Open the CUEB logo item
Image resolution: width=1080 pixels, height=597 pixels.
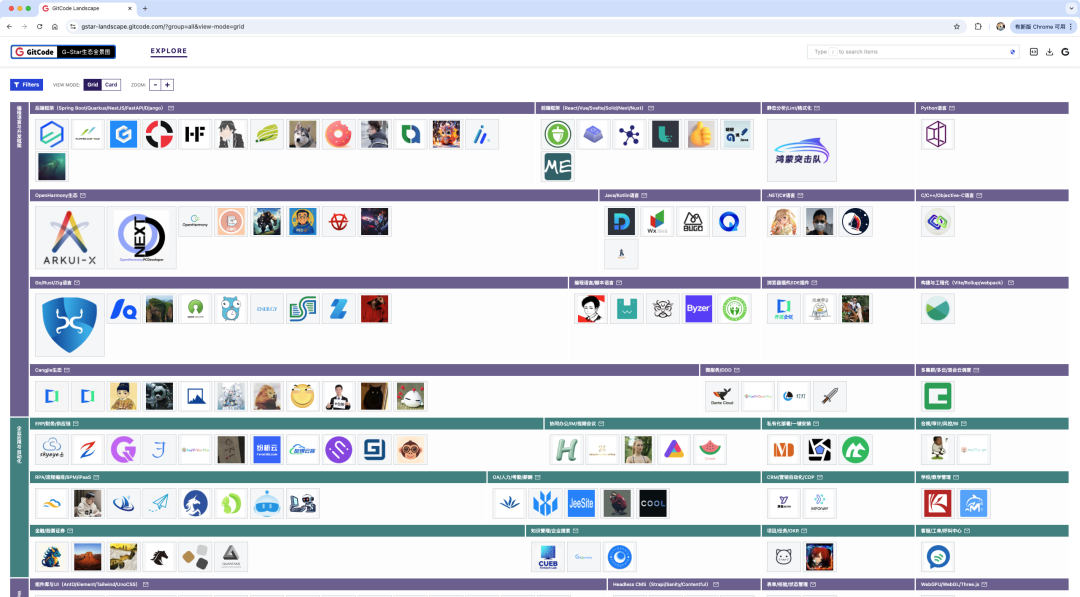coord(548,556)
